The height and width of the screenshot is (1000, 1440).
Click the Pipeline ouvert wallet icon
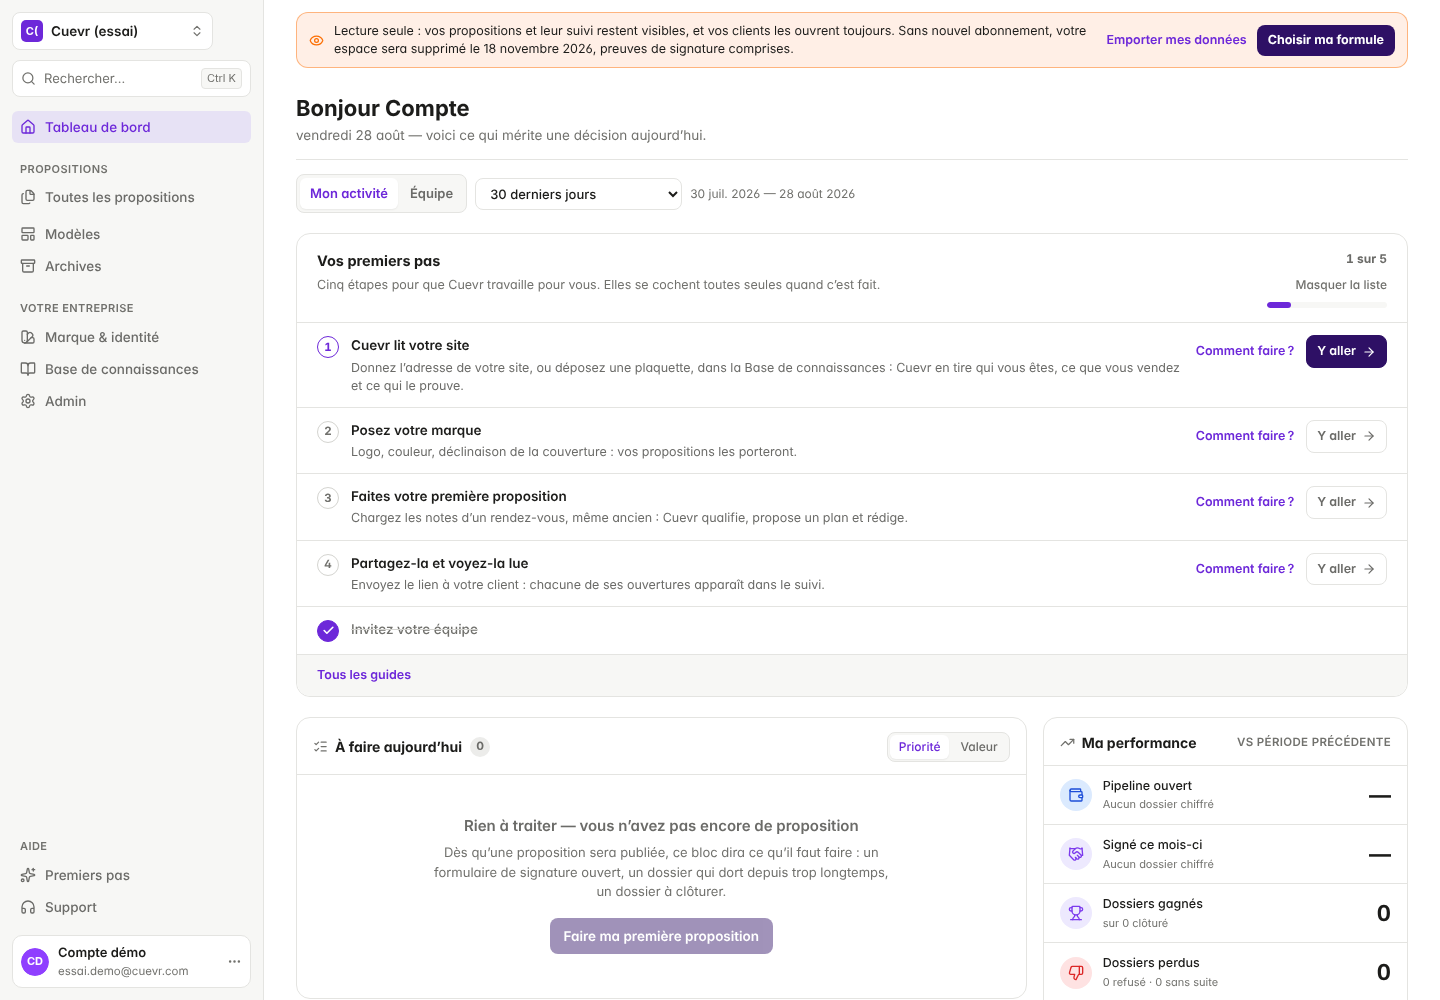(1076, 795)
